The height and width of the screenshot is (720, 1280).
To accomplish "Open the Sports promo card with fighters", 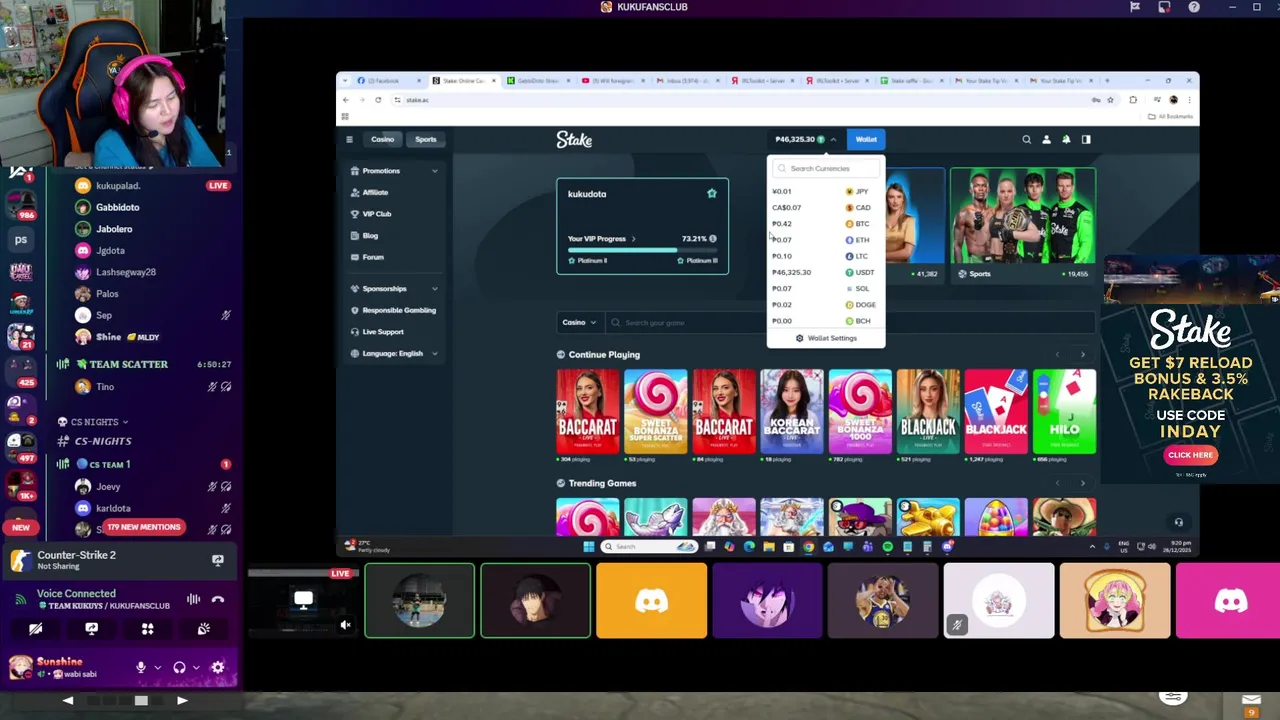I will click(1022, 224).
